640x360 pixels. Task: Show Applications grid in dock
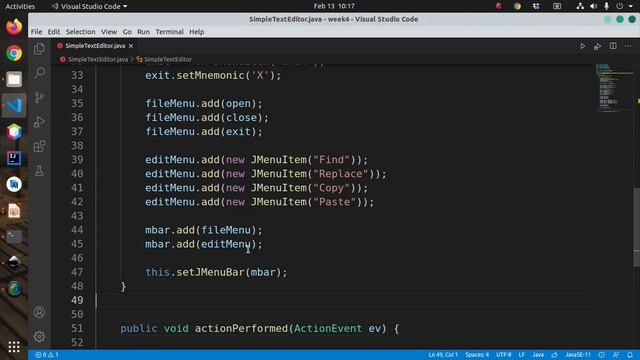(14, 347)
